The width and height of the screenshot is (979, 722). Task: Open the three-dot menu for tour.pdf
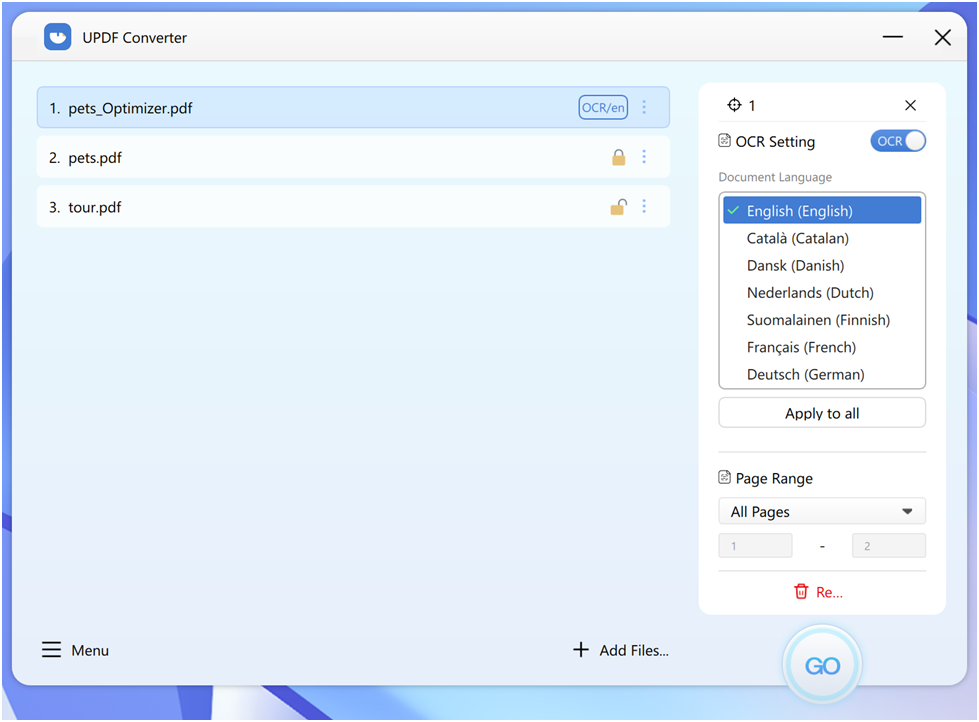click(x=644, y=207)
